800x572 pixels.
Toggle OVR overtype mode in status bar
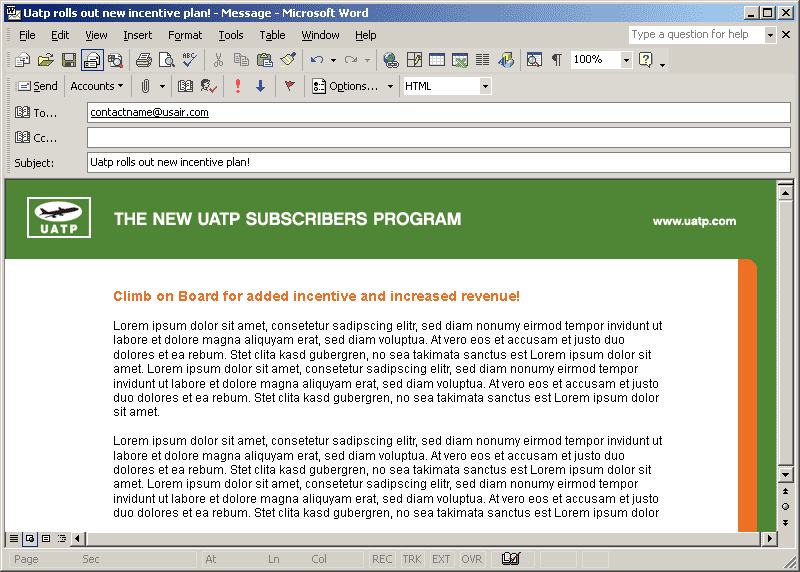471,560
